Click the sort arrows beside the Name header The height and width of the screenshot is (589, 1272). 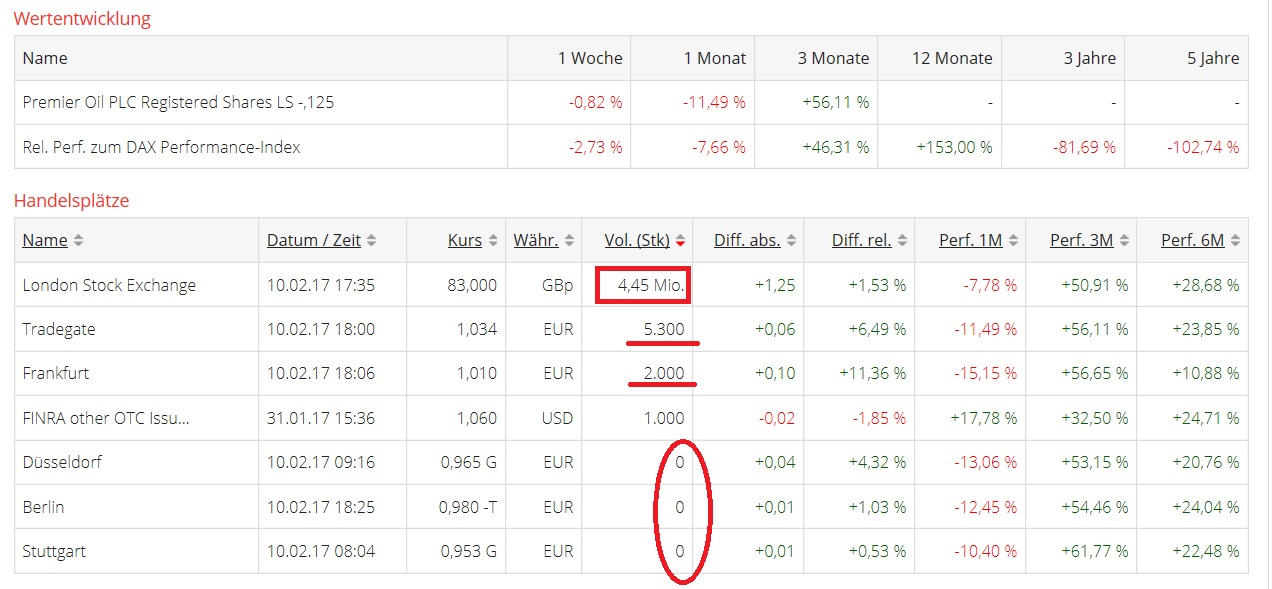pyautogui.click(x=79, y=241)
